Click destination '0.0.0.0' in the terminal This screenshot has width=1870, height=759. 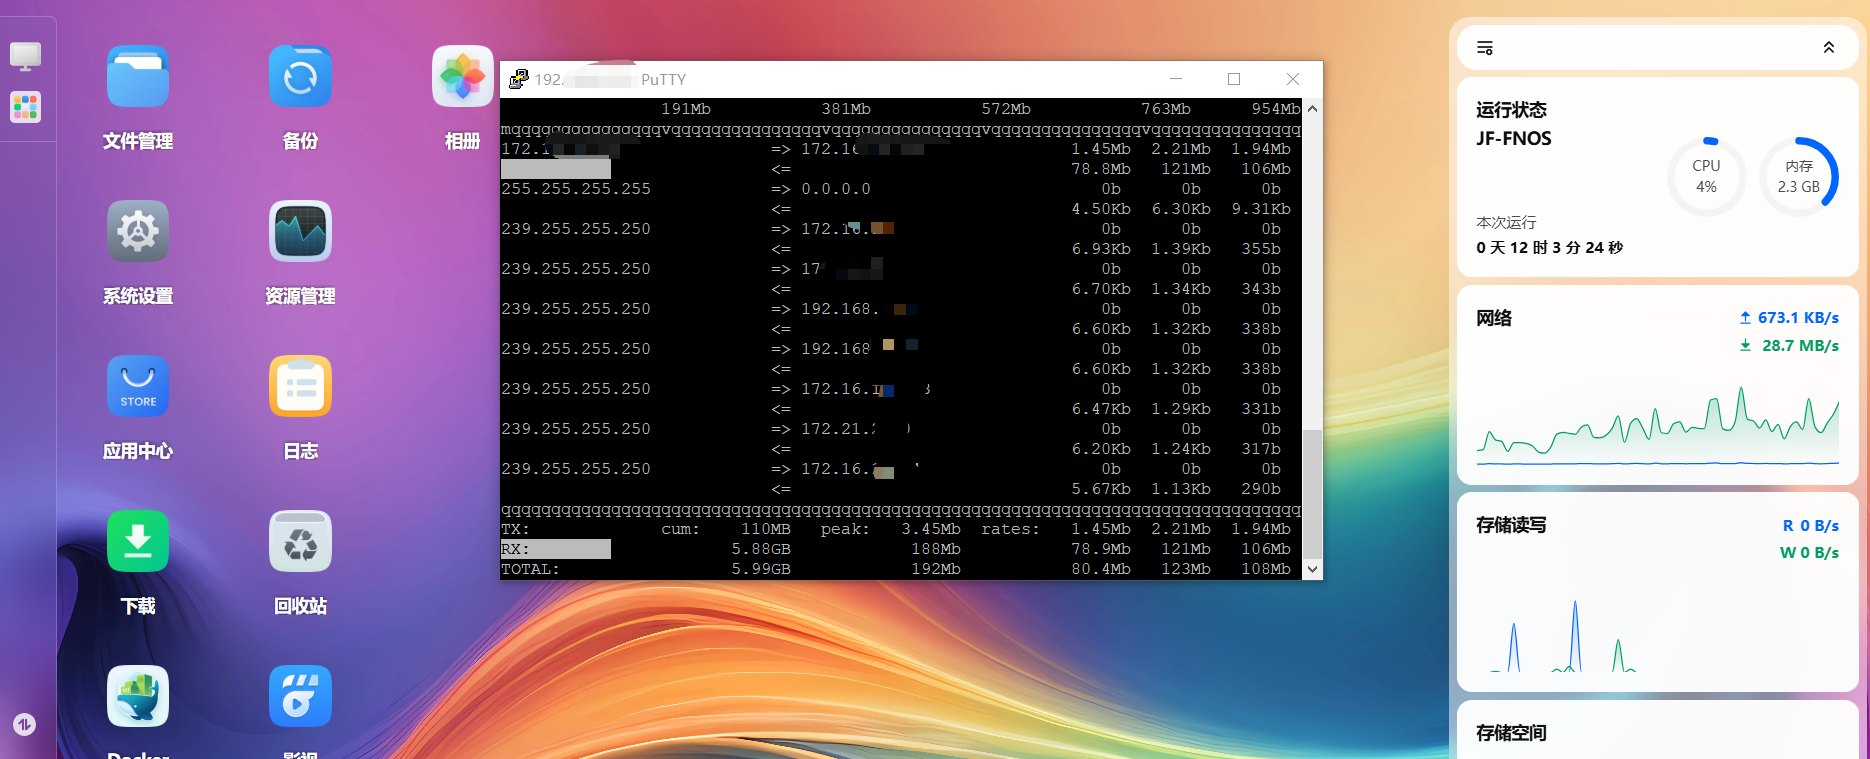tap(836, 189)
